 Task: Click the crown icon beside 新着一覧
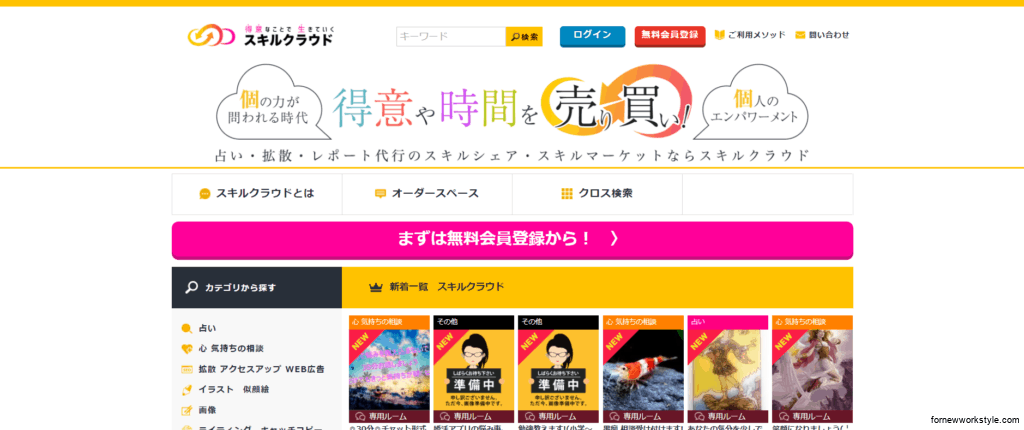pos(376,287)
